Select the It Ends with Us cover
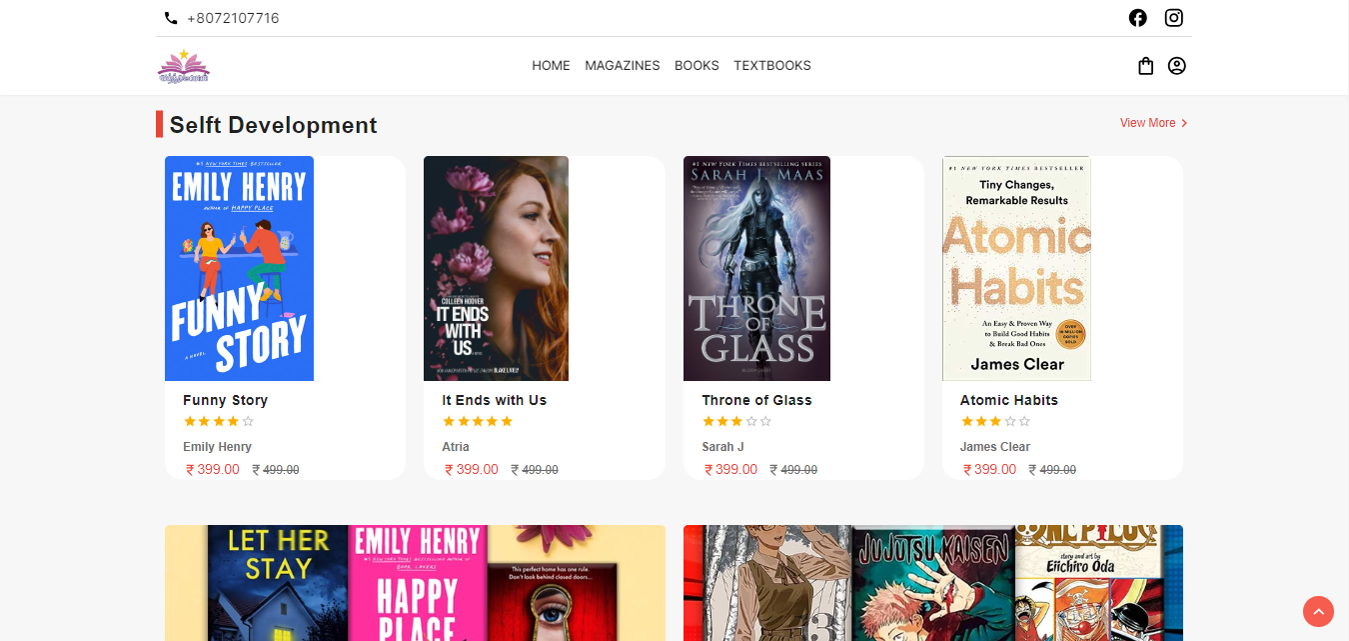 coord(496,268)
